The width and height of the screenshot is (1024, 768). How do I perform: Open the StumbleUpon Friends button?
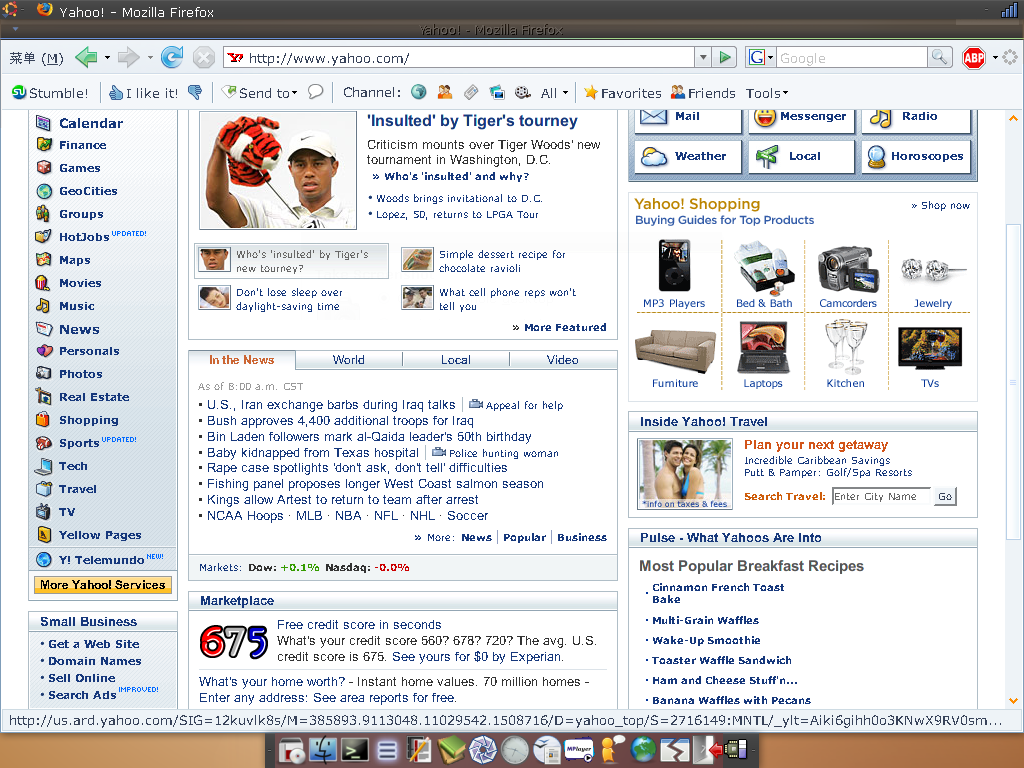[703, 93]
